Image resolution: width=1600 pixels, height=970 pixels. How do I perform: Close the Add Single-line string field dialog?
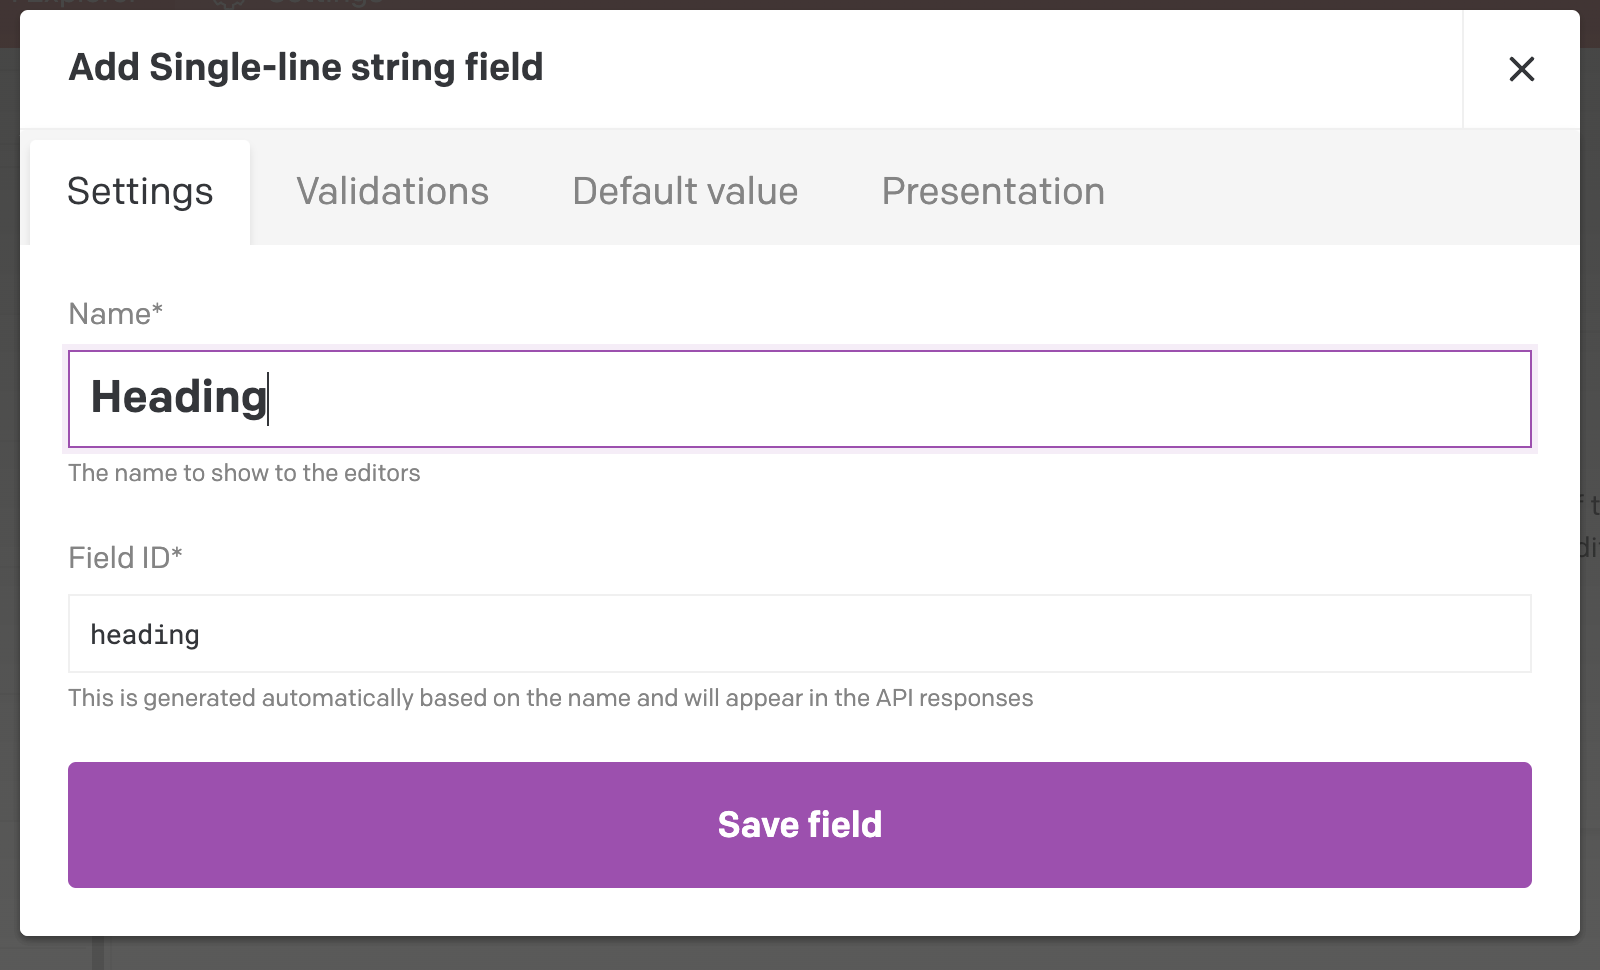click(1521, 69)
